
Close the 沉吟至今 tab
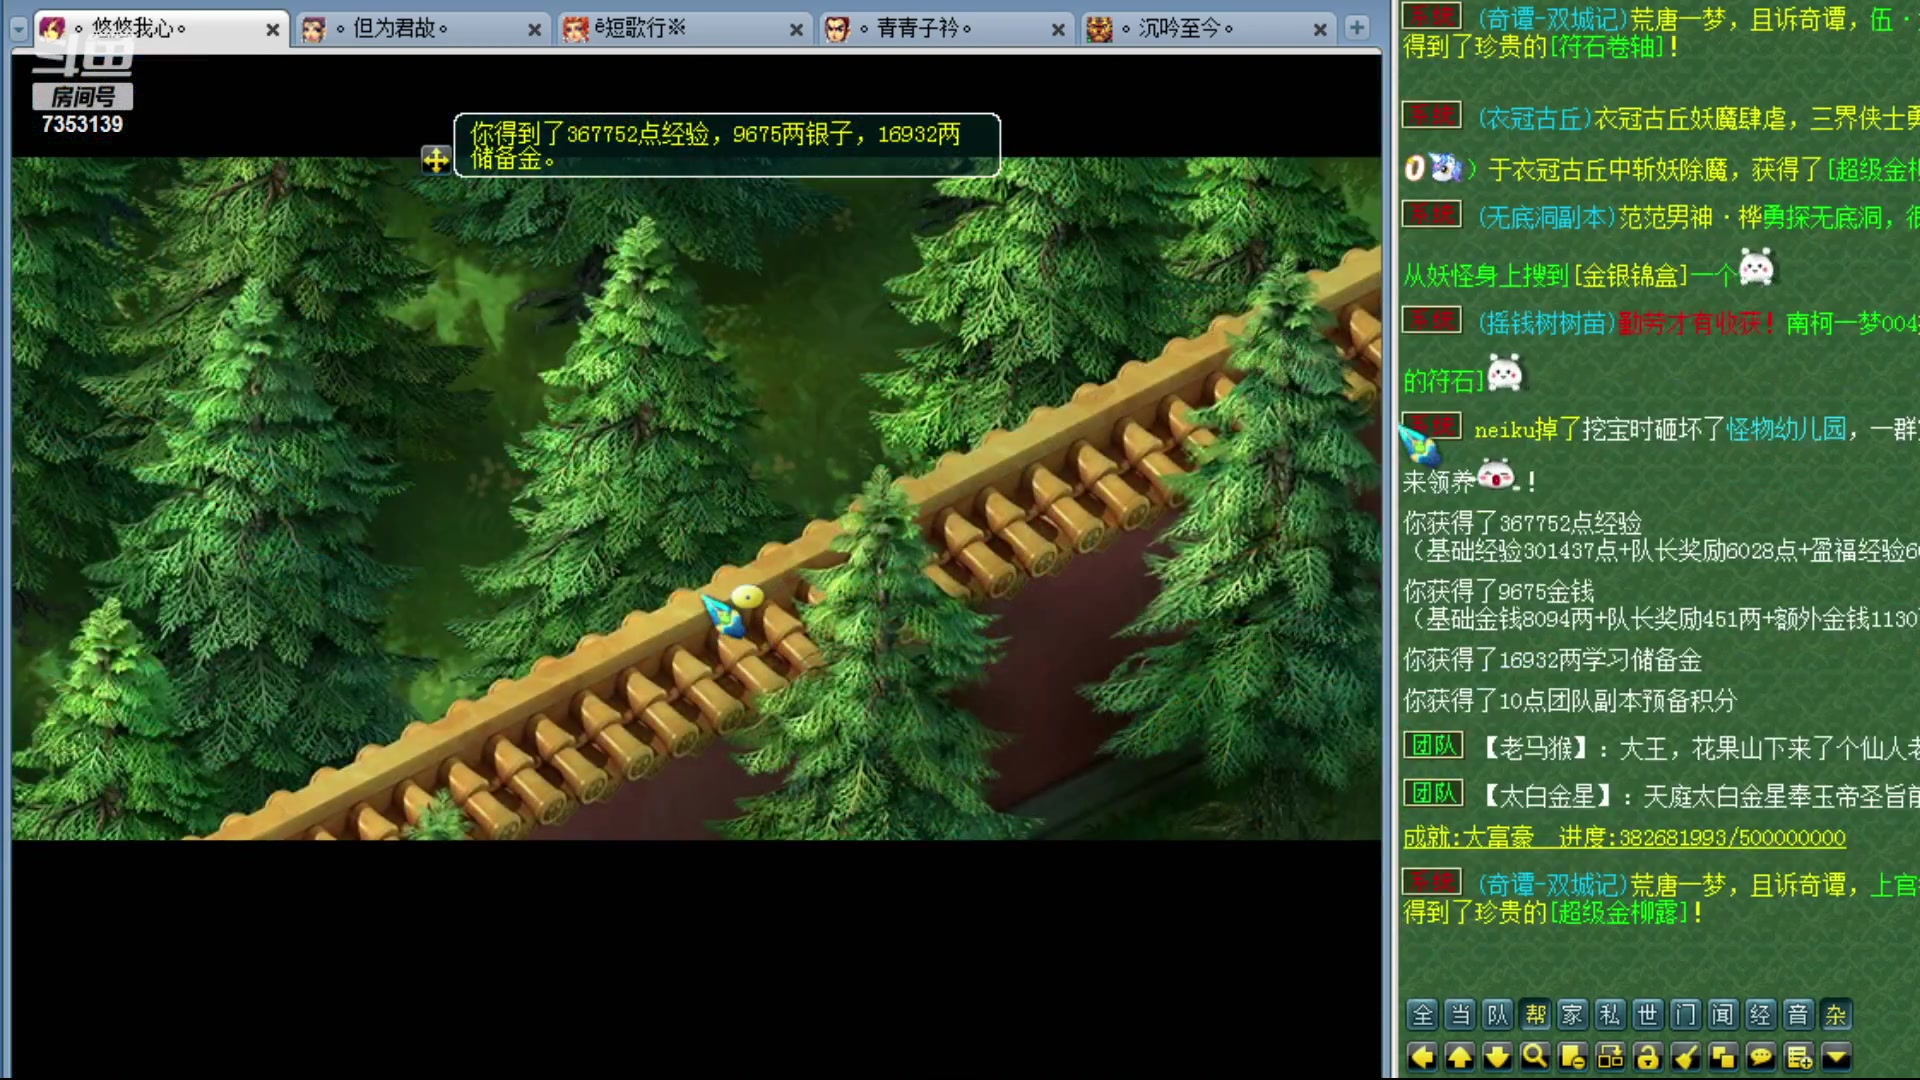click(1320, 30)
